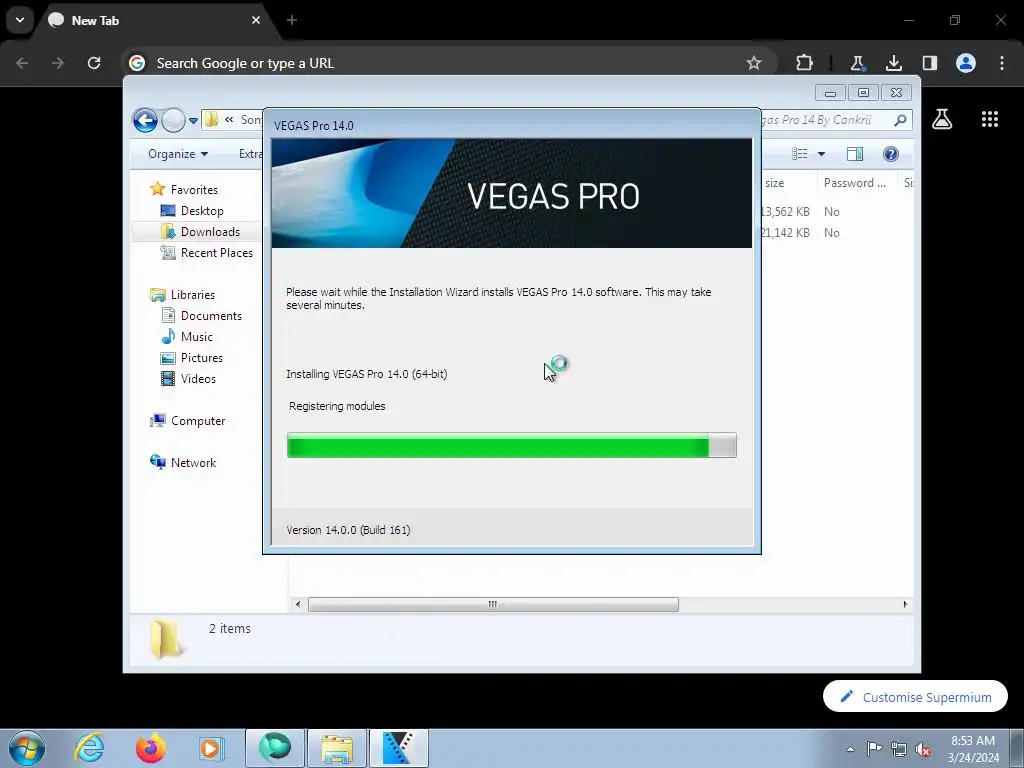The width and height of the screenshot is (1024, 768).
Task: Click the Customise Supermium button
Action: tap(915, 697)
